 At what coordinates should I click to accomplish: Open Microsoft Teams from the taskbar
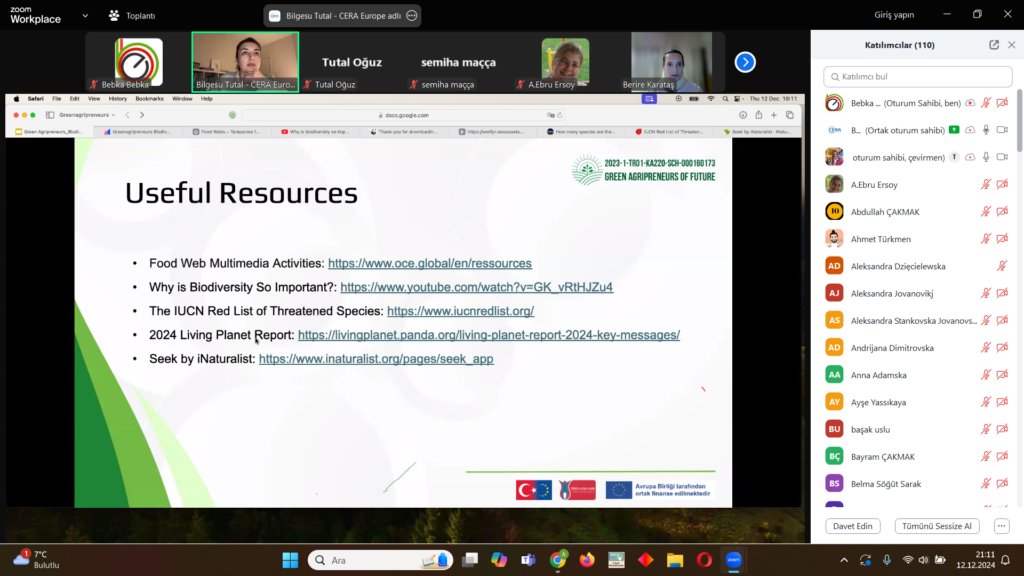529,560
